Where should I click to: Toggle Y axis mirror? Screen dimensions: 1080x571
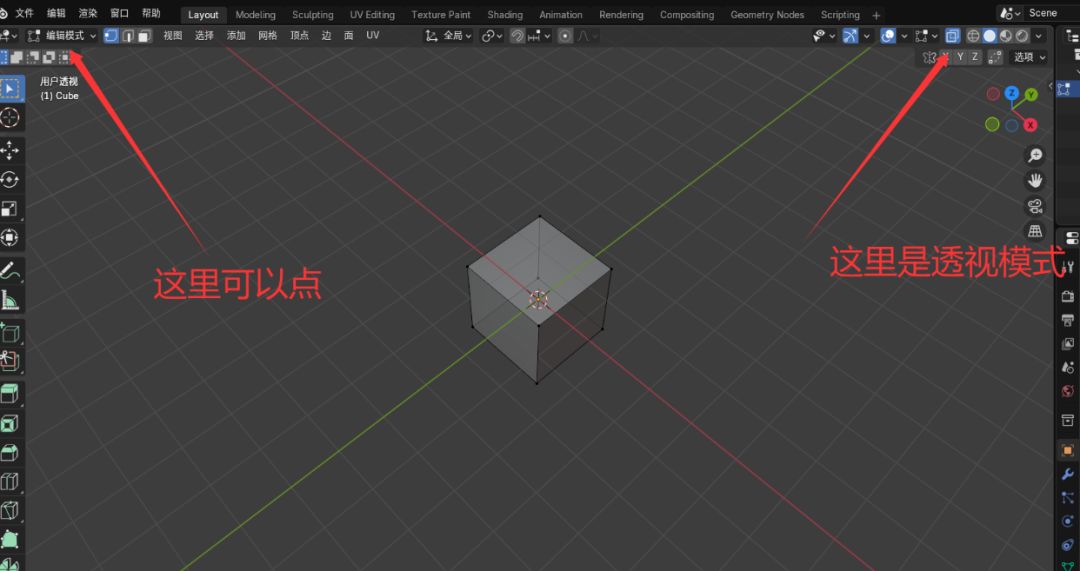tap(960, 57)
